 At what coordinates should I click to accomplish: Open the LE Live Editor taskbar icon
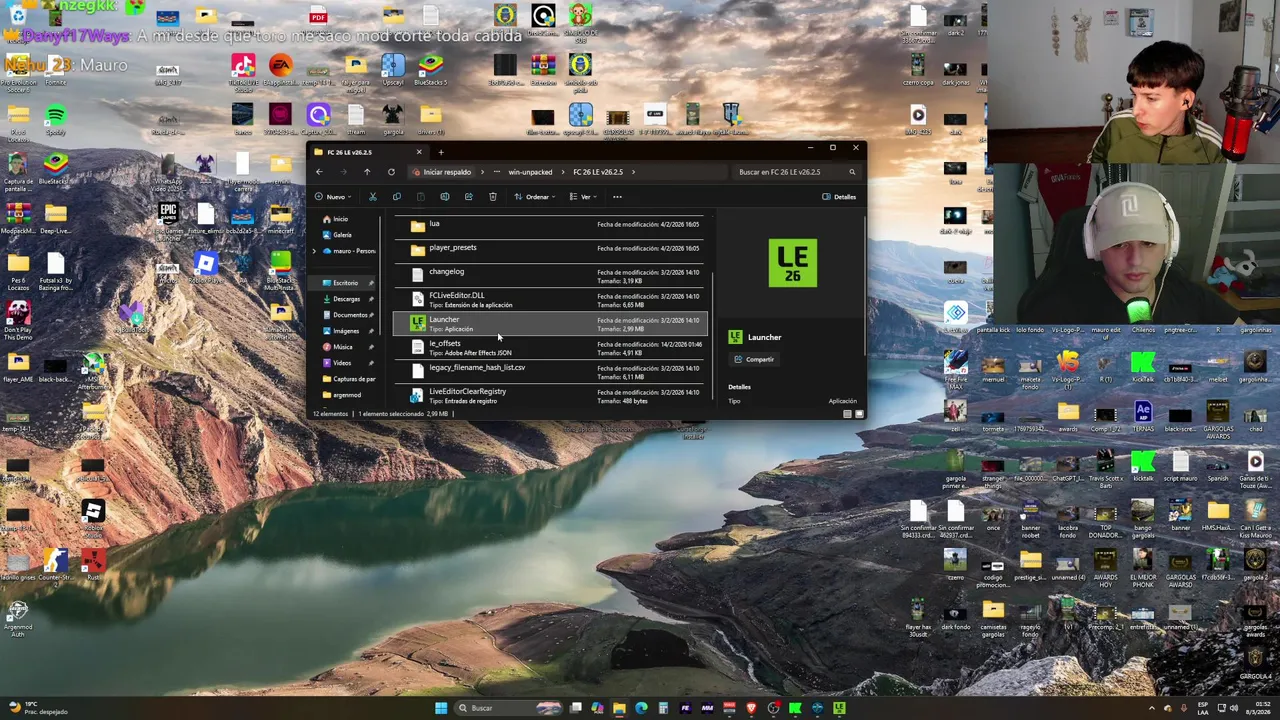tap(839, 708)
